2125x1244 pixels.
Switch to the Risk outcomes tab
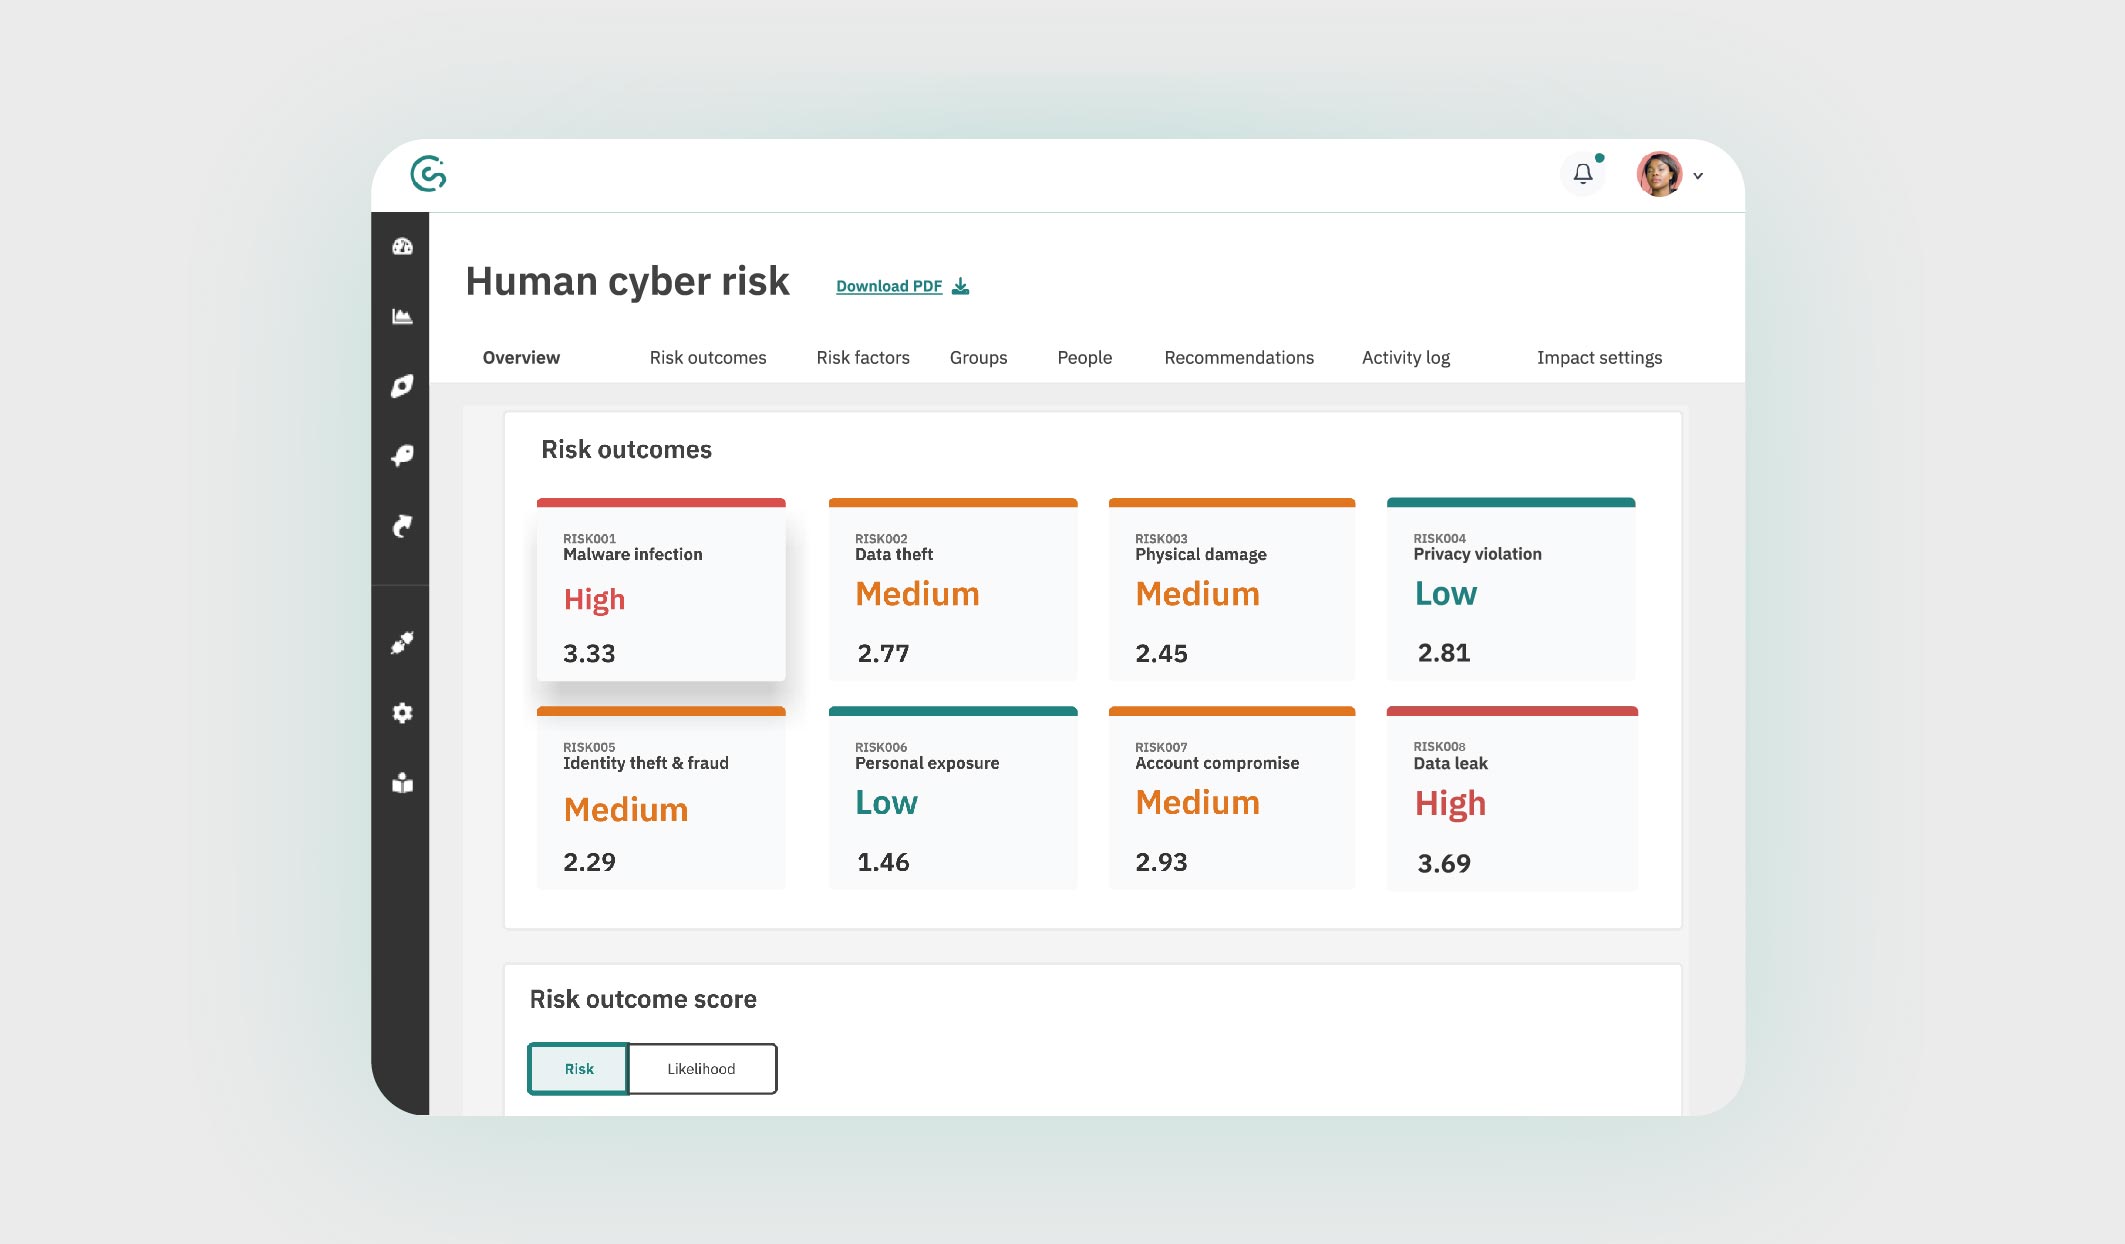(708, 358)
